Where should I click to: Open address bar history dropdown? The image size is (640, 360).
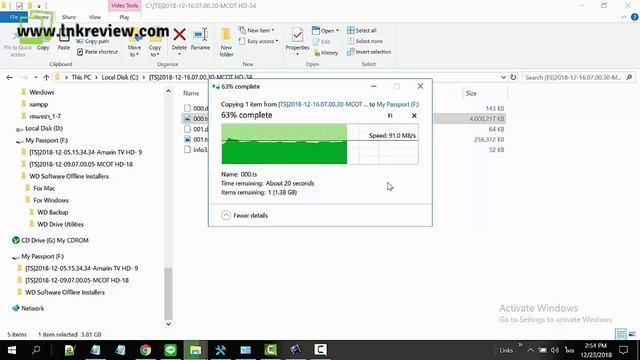coord(503,77)
